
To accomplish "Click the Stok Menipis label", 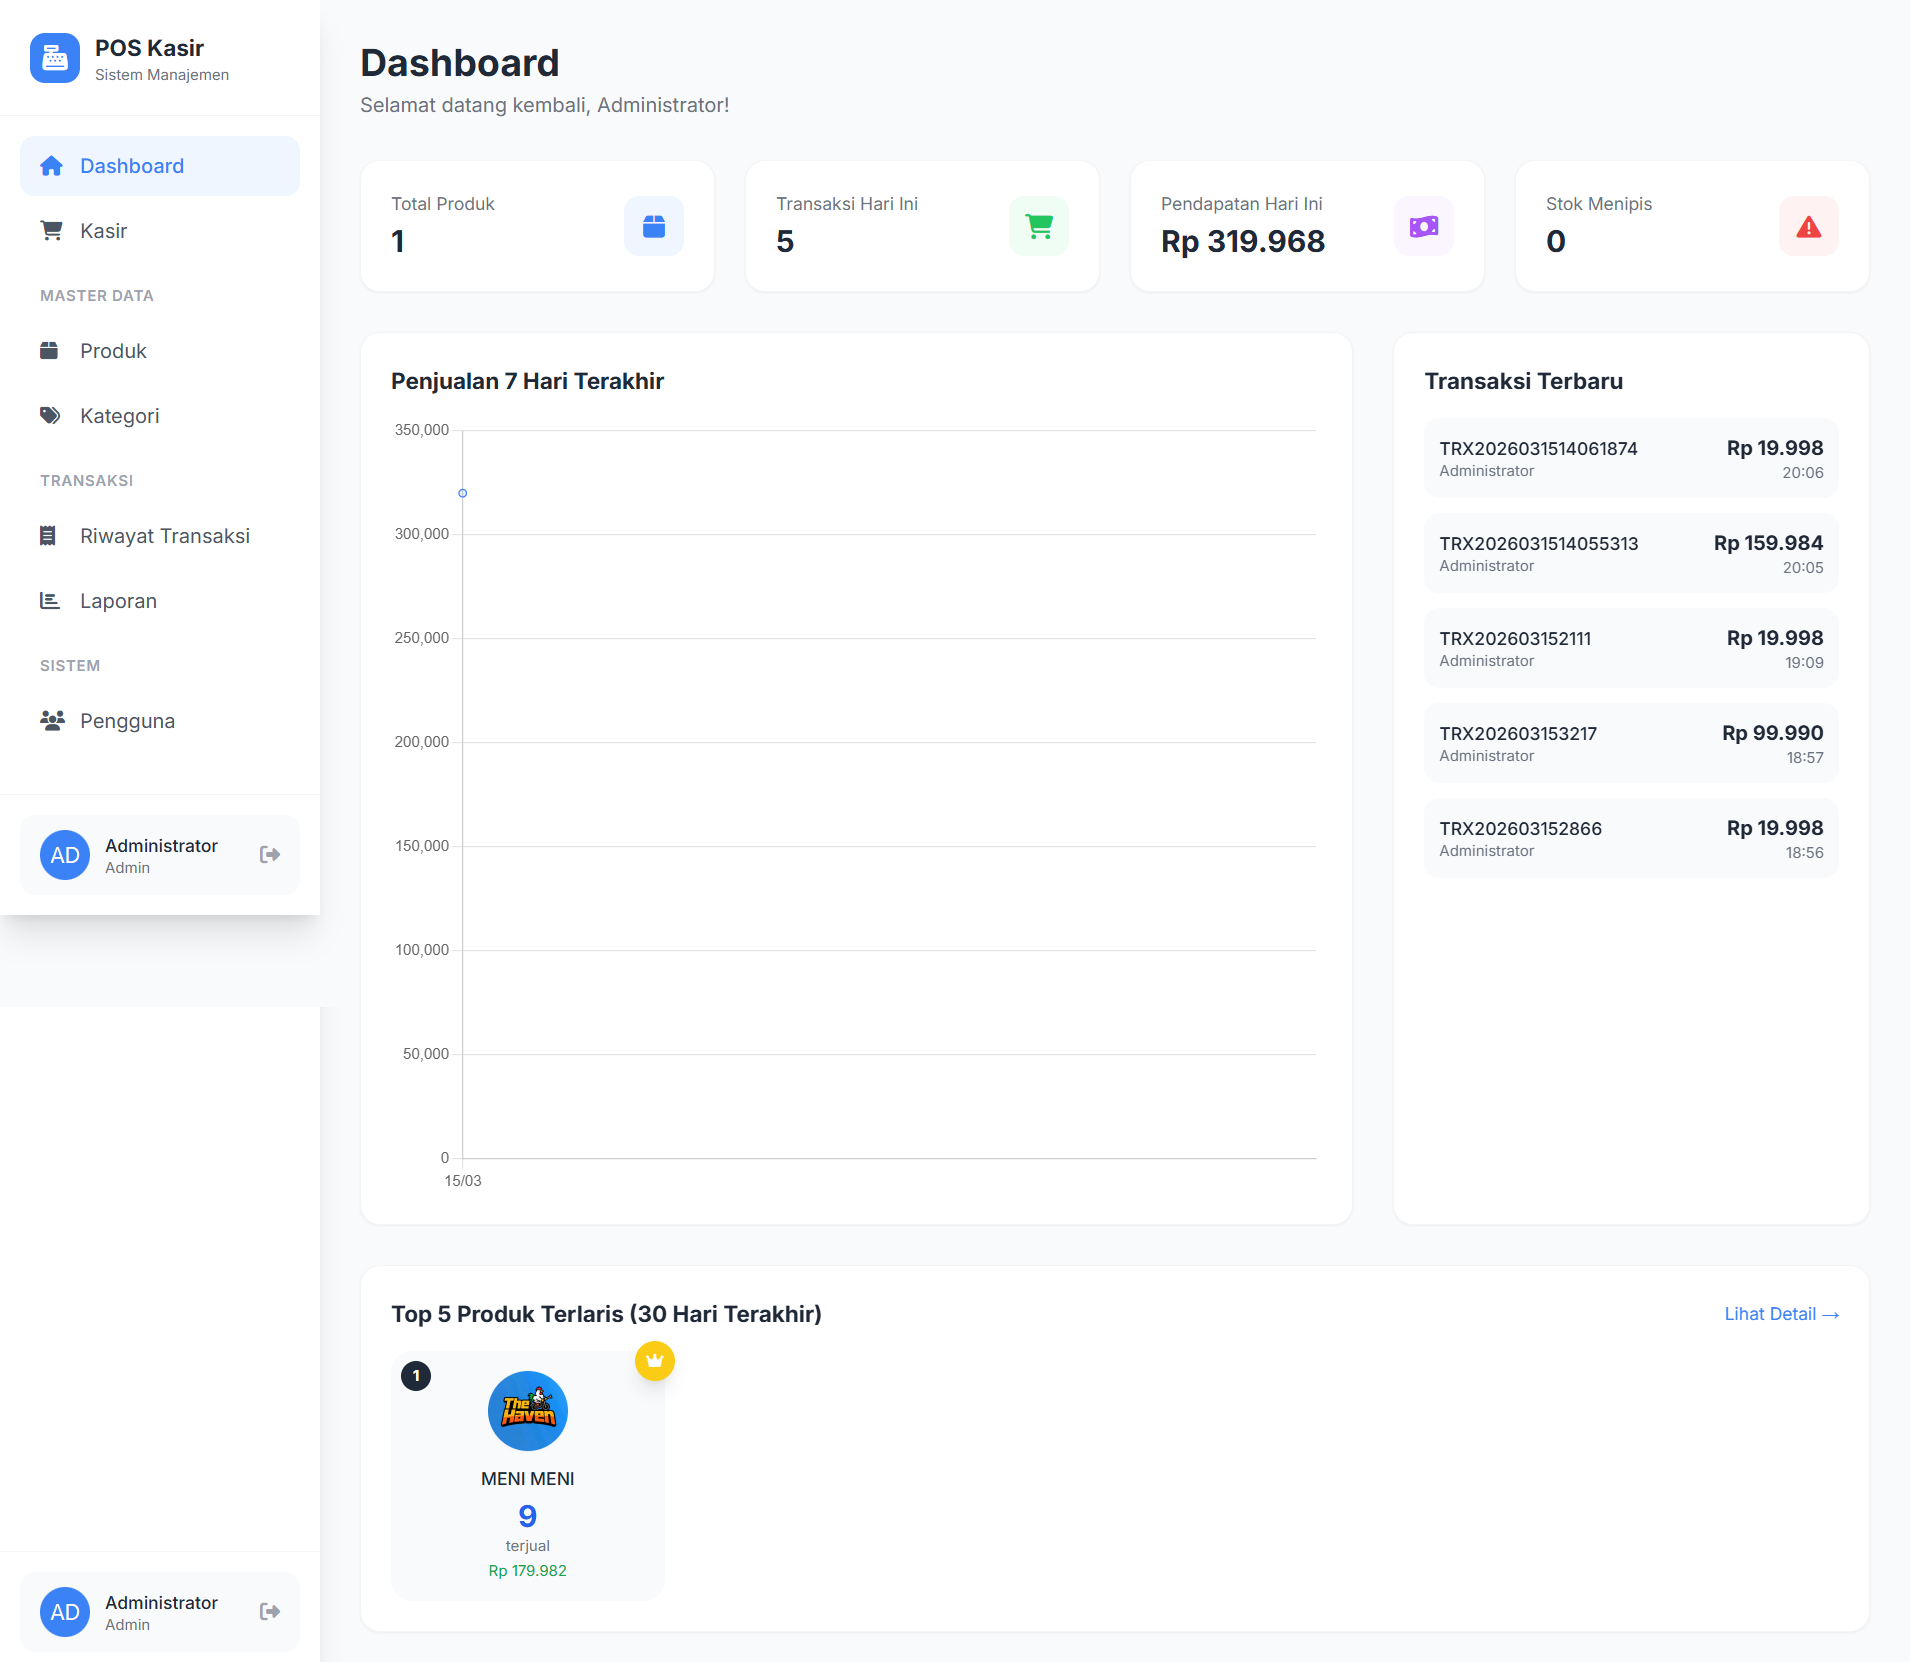I will 1599,204.
